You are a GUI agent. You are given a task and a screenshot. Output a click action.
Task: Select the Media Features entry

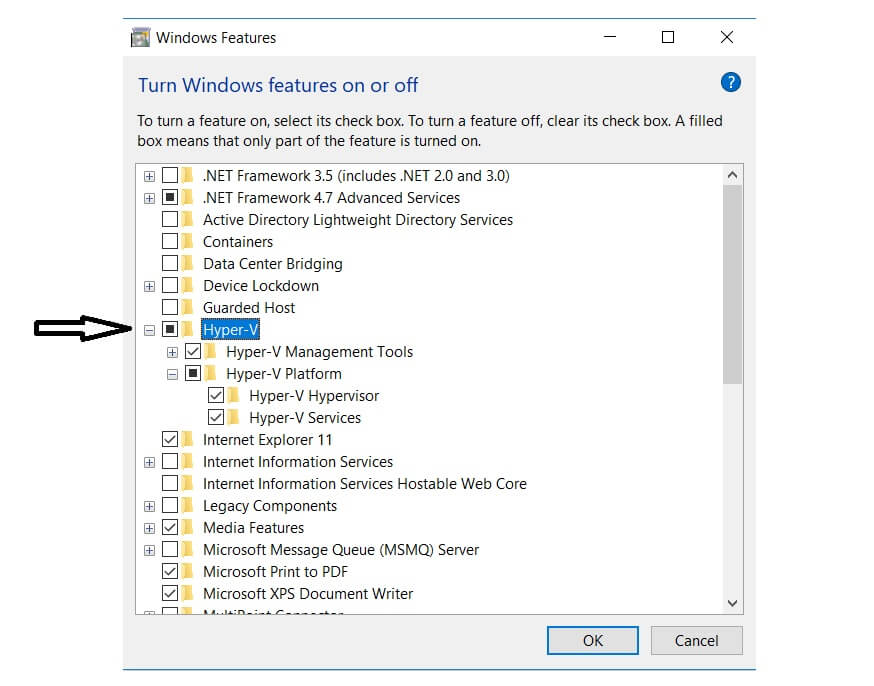(x=253, y=528)
